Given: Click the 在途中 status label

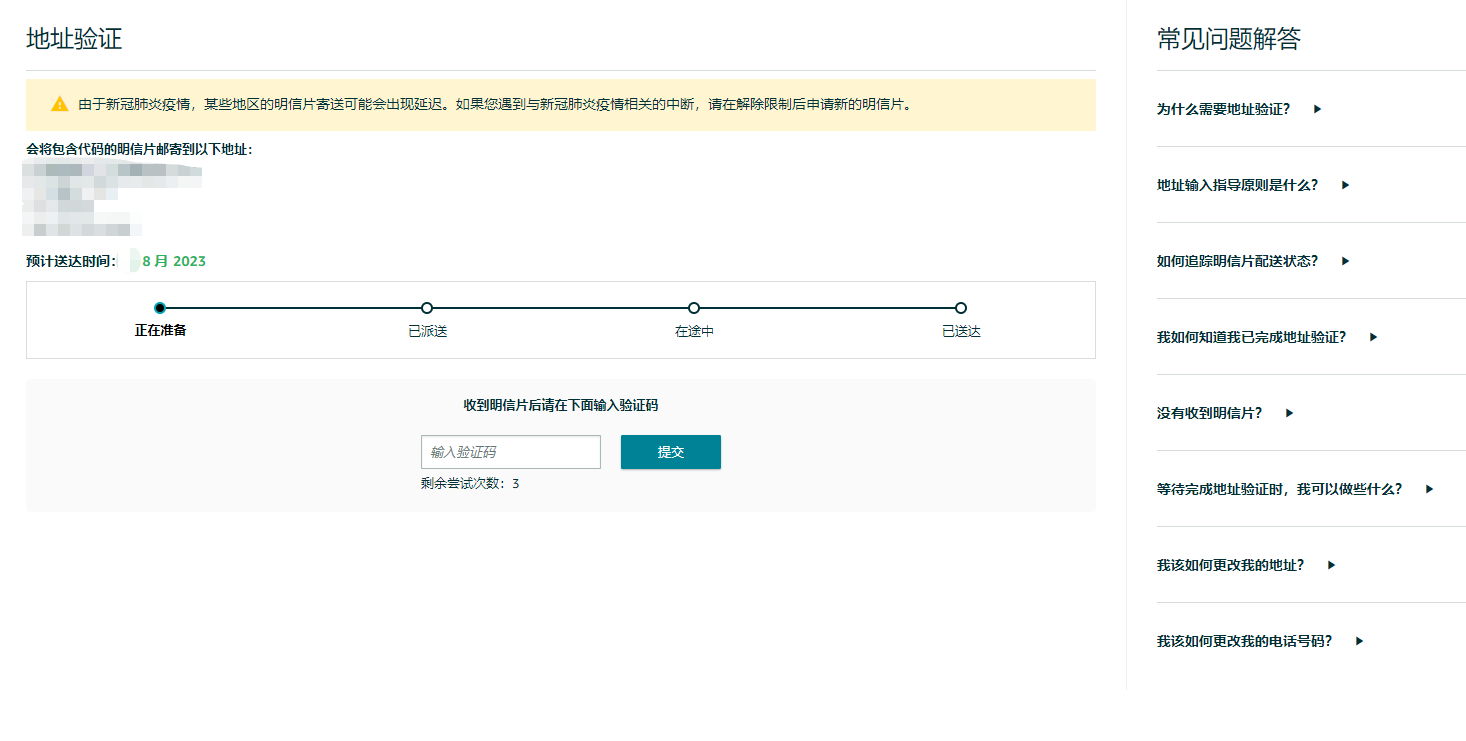Looking at the screenshot, I should (x=694, y=331).
